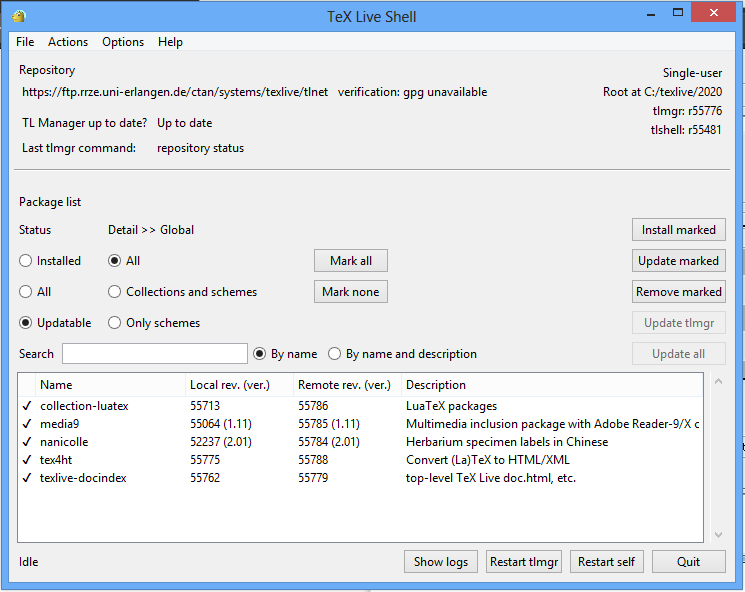This screenshot has height=592, width=745.
Task: Click Update marked button
Action: pos(678,261)
